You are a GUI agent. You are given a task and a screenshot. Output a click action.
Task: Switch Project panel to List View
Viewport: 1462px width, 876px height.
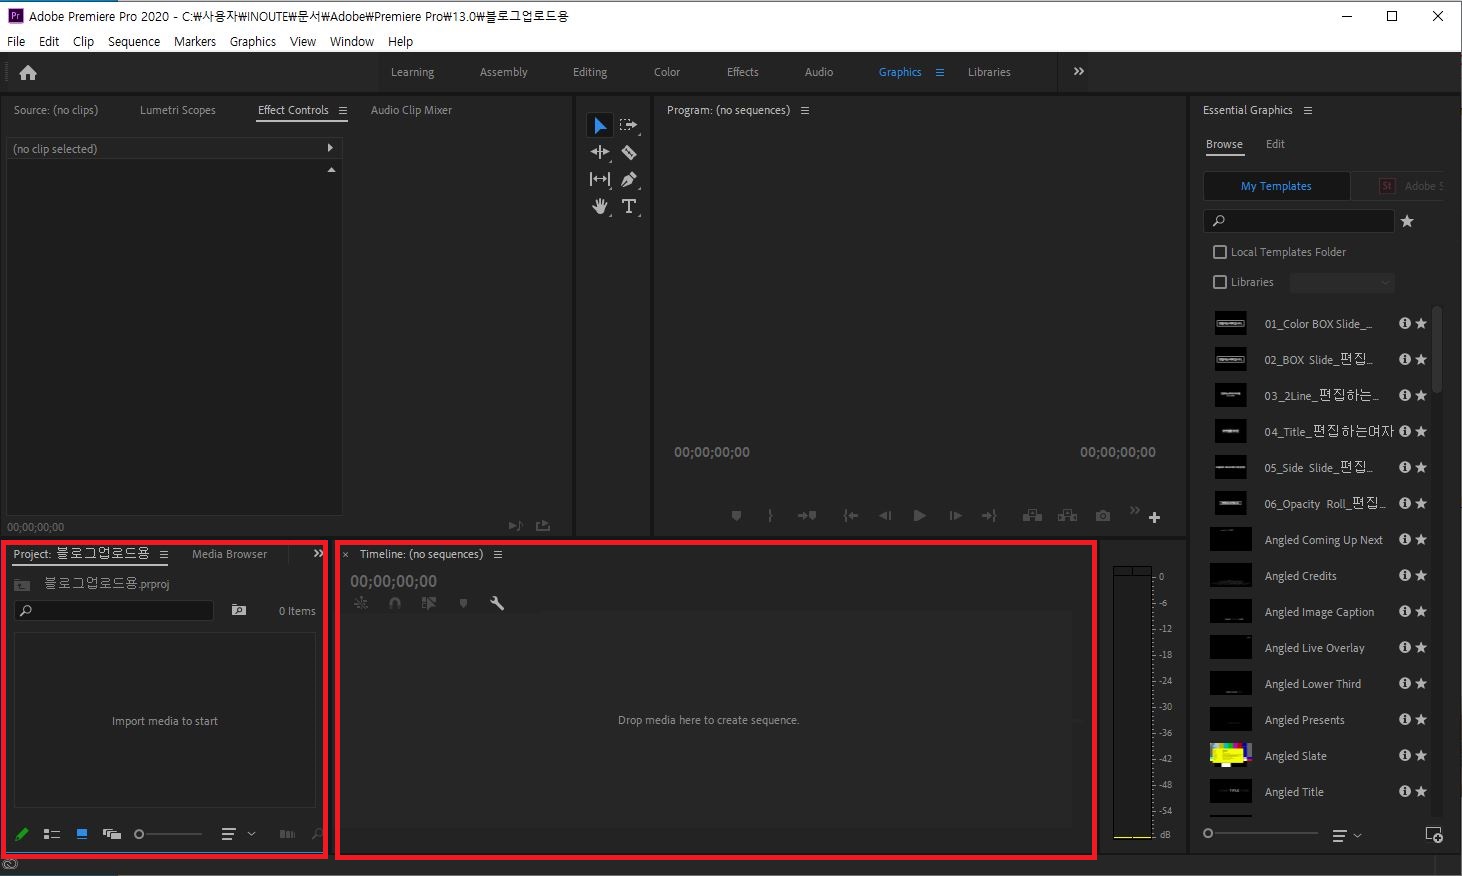[x=52, y=834]
